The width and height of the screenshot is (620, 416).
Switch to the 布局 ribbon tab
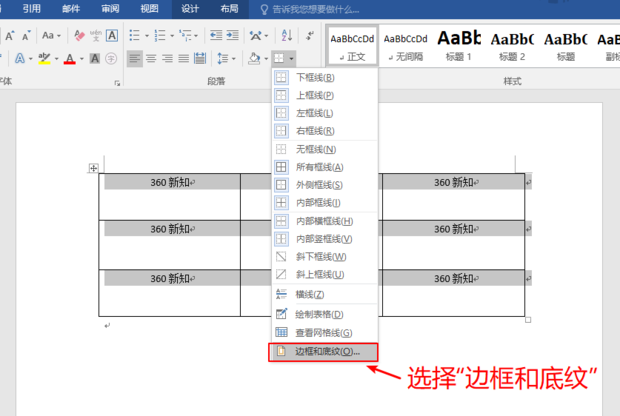(229, 9)
